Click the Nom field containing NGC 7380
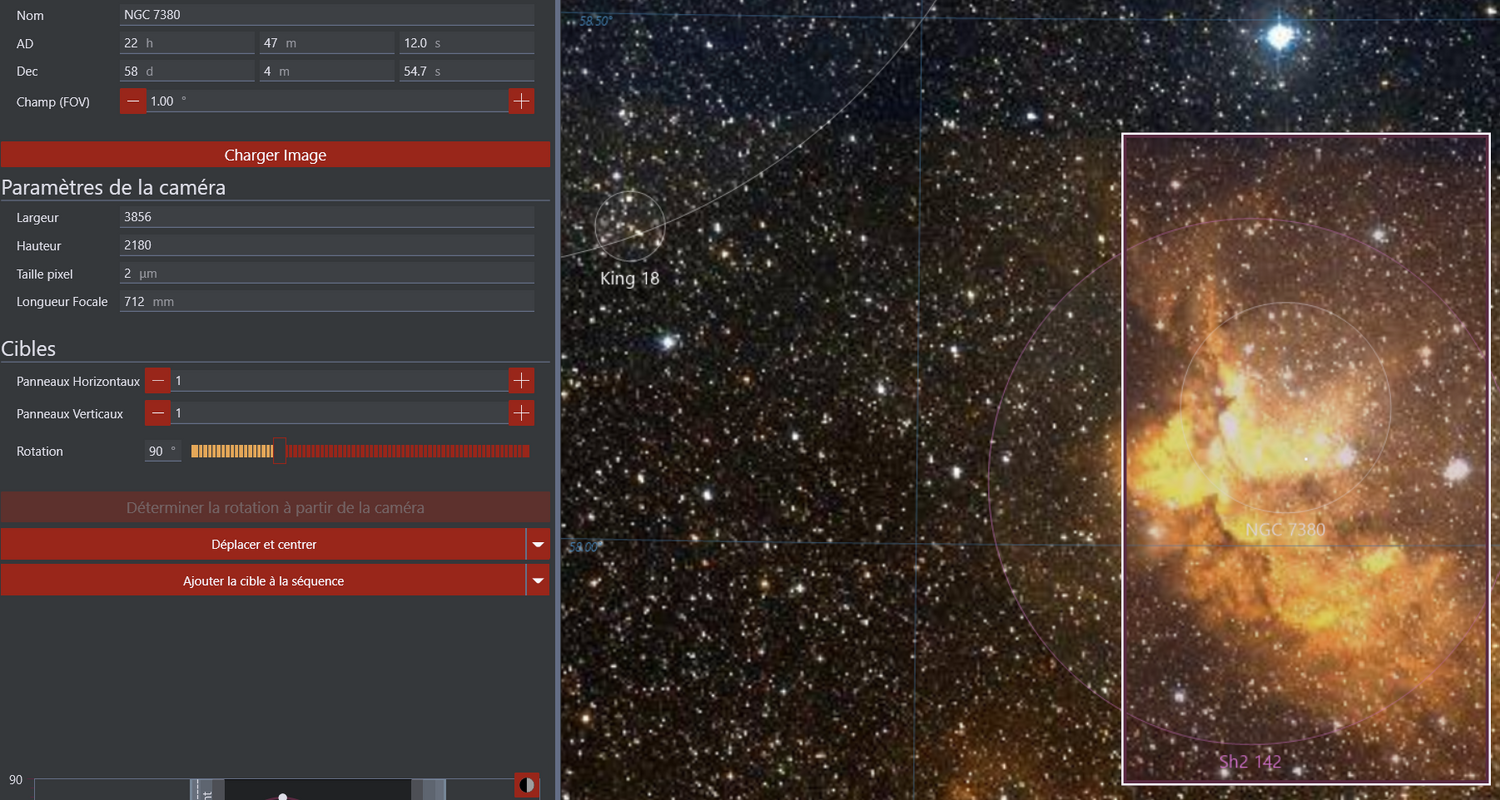This screenshot has height=800, width=1500. [x=327, y=16]
